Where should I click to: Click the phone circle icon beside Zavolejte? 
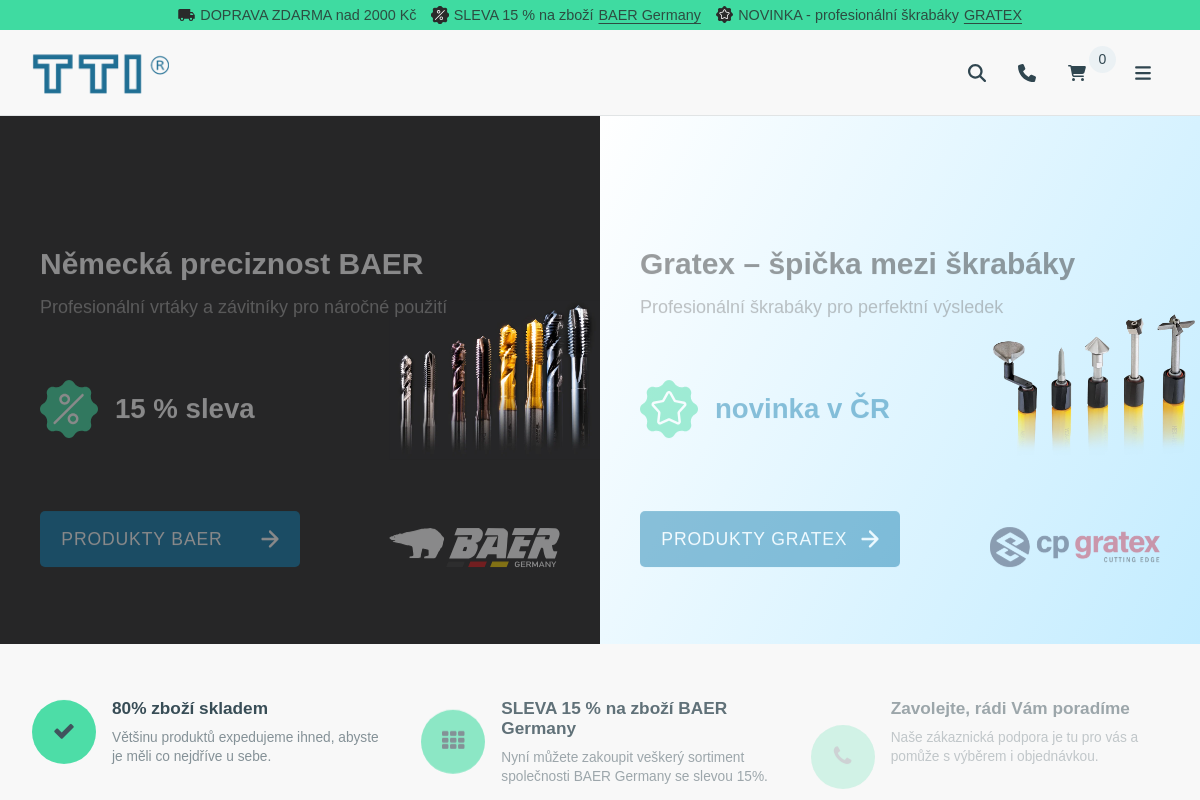(x=843, y=756)
